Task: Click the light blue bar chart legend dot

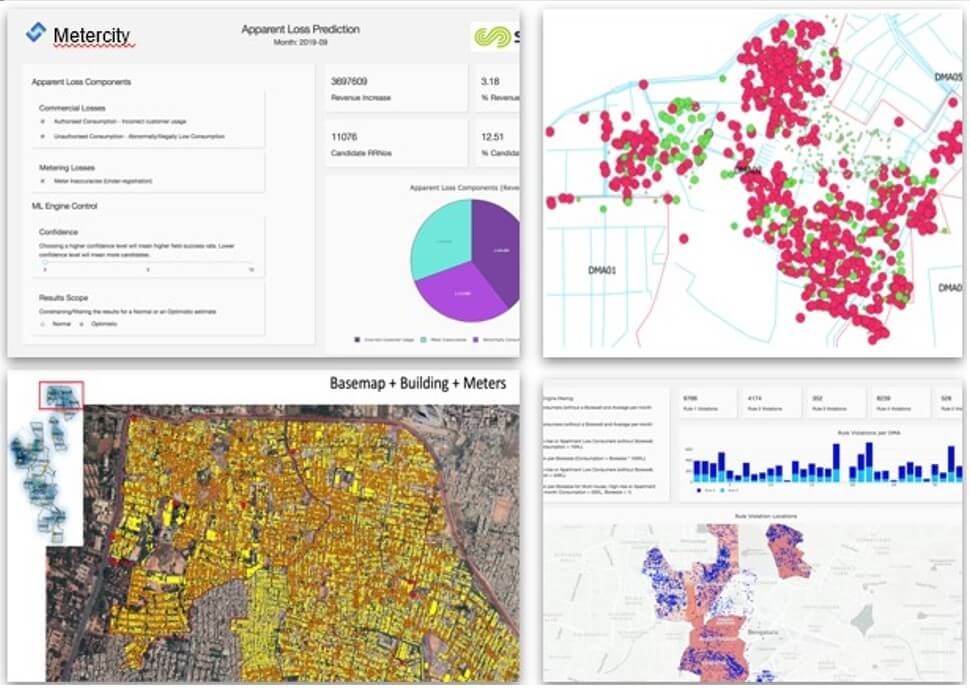Action: 721,492
